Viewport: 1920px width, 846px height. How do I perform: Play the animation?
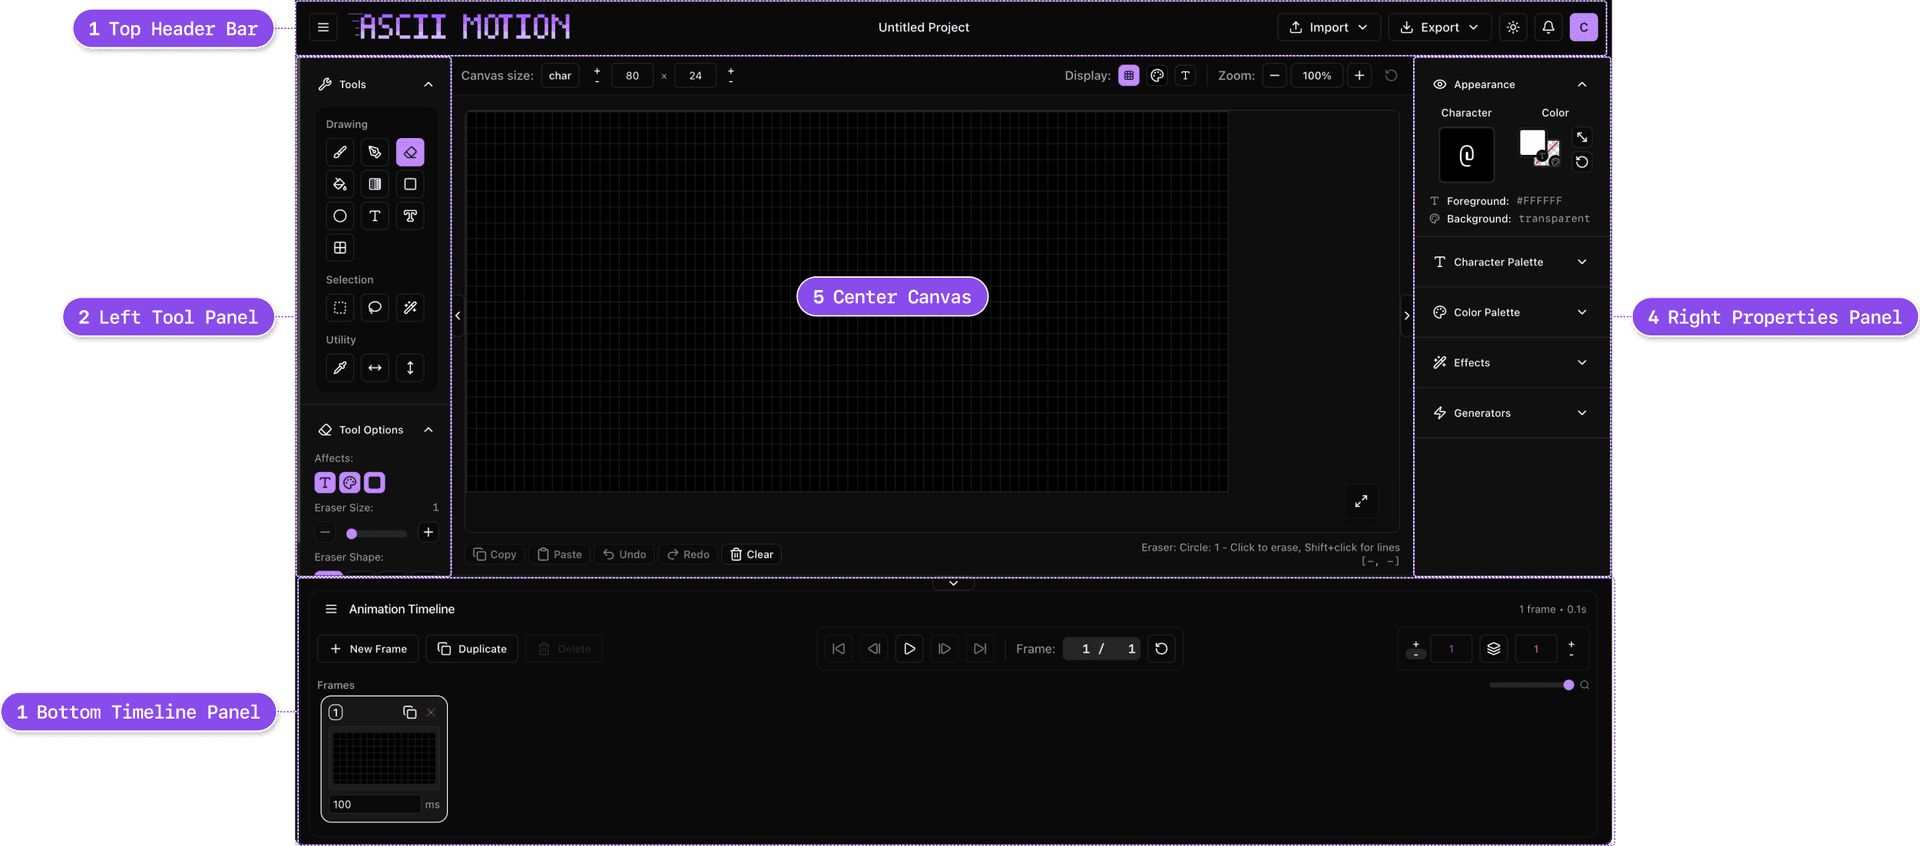click(909, 649)
